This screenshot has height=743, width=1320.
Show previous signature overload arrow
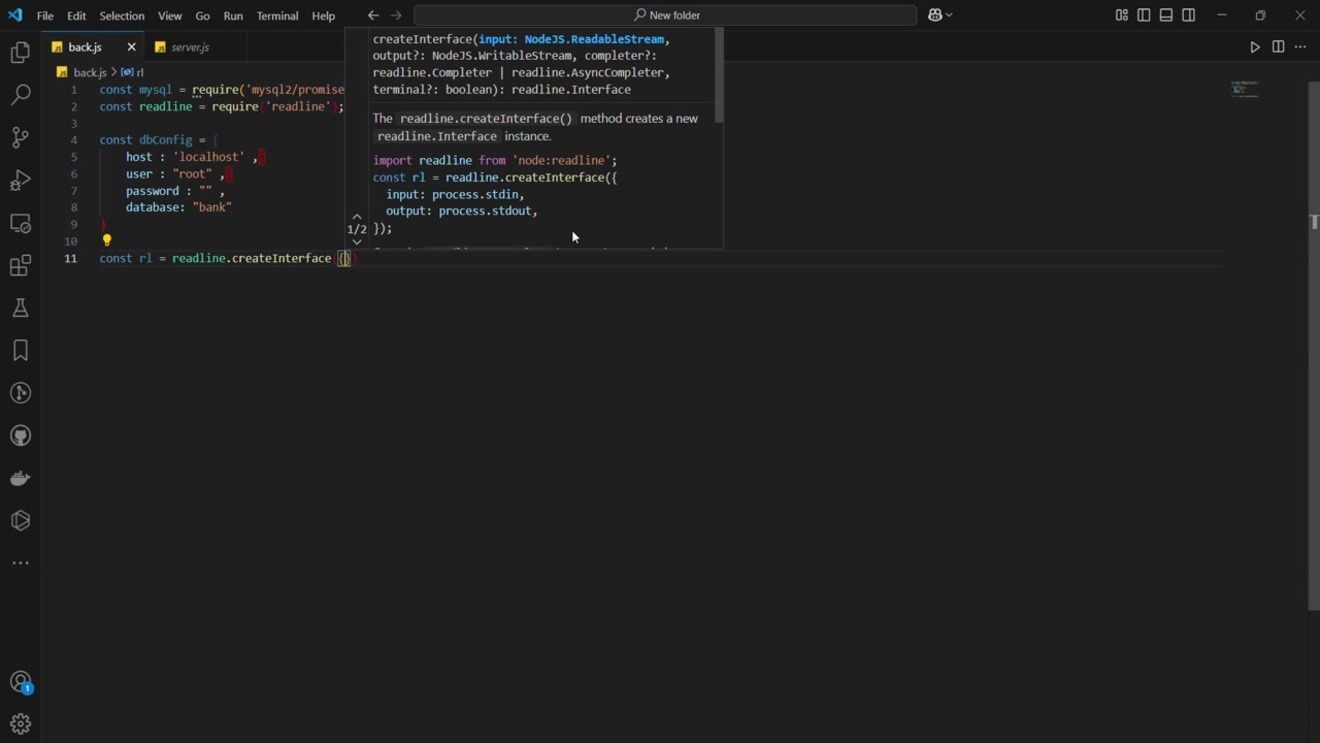tap(357, 216)
